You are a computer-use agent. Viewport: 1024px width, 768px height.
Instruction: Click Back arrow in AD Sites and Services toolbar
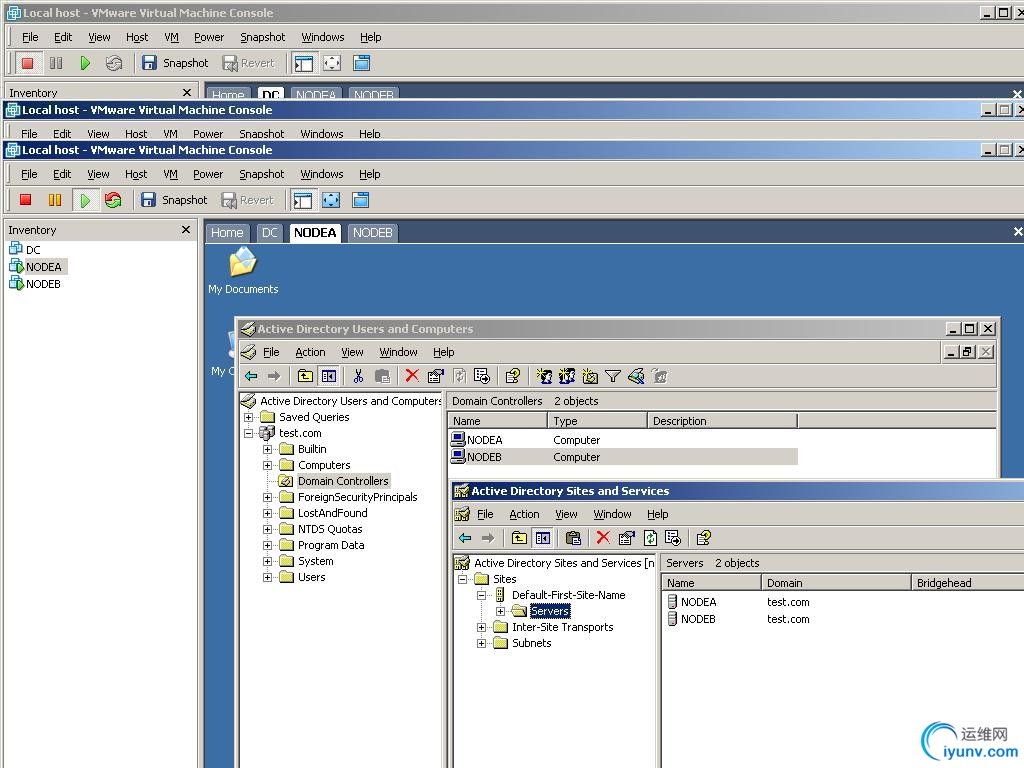[x=465, y=538]
